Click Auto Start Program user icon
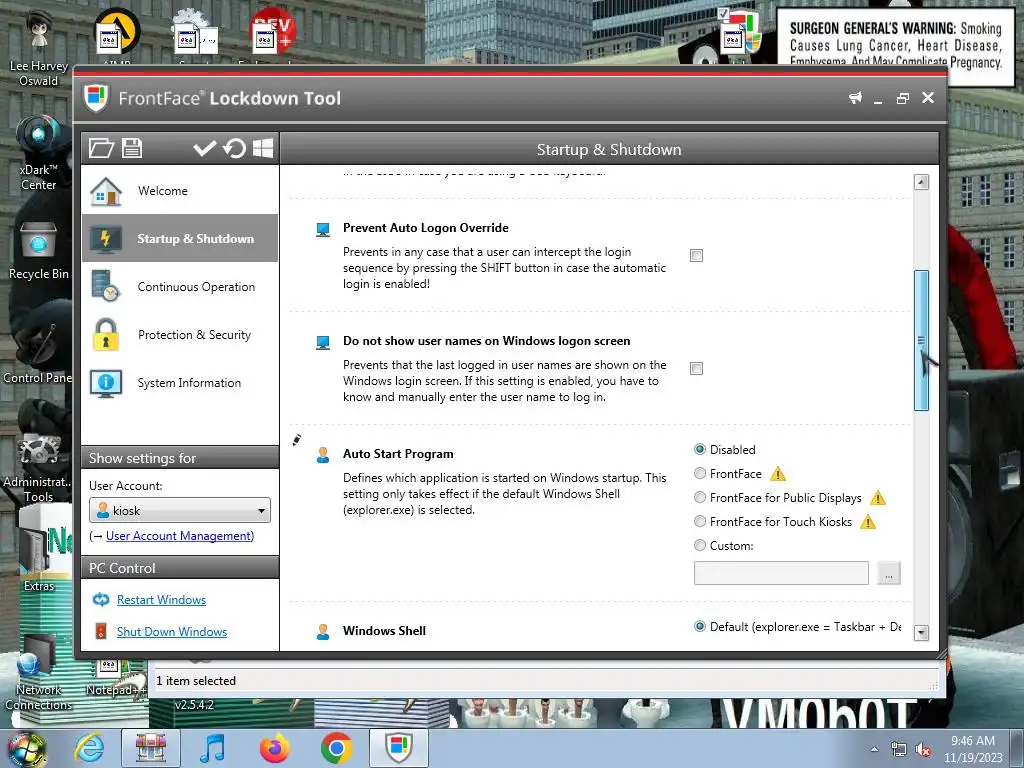This screenshot has width=1024, height=768. click(x=323, y=455)
